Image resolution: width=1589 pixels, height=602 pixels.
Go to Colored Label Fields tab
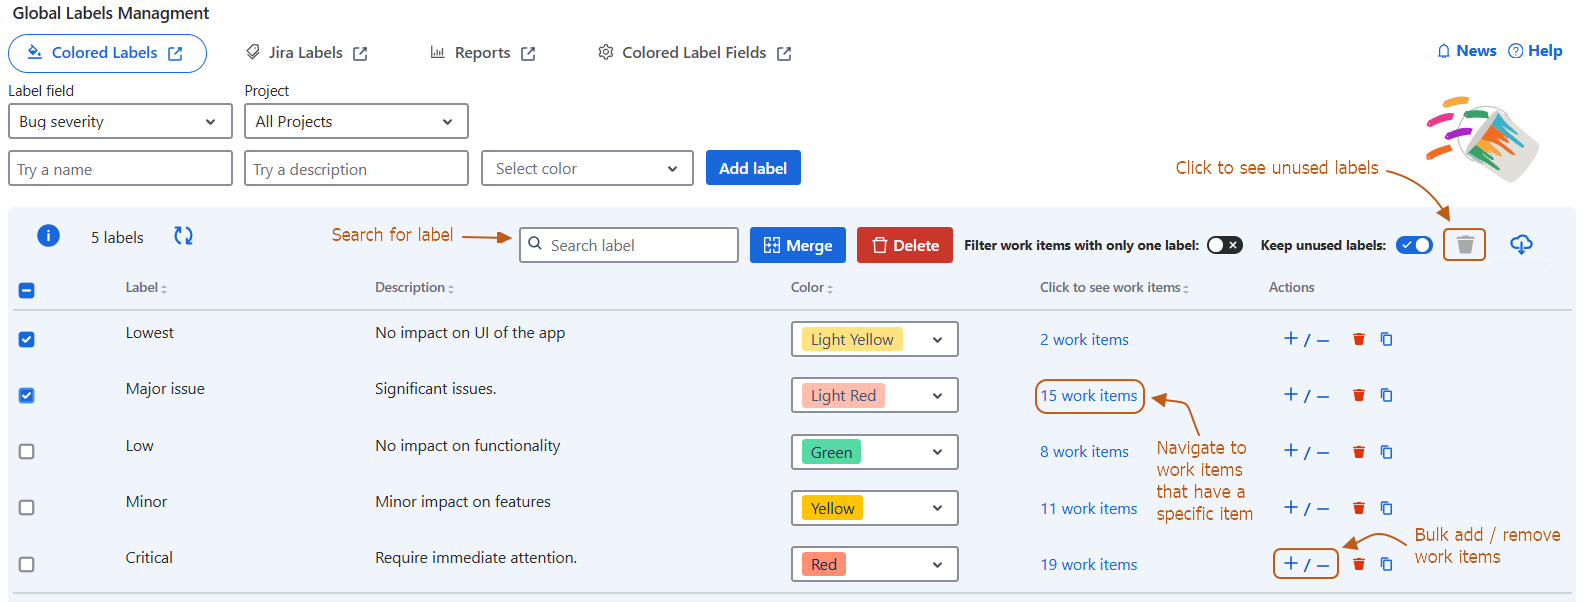pos(695,53)
